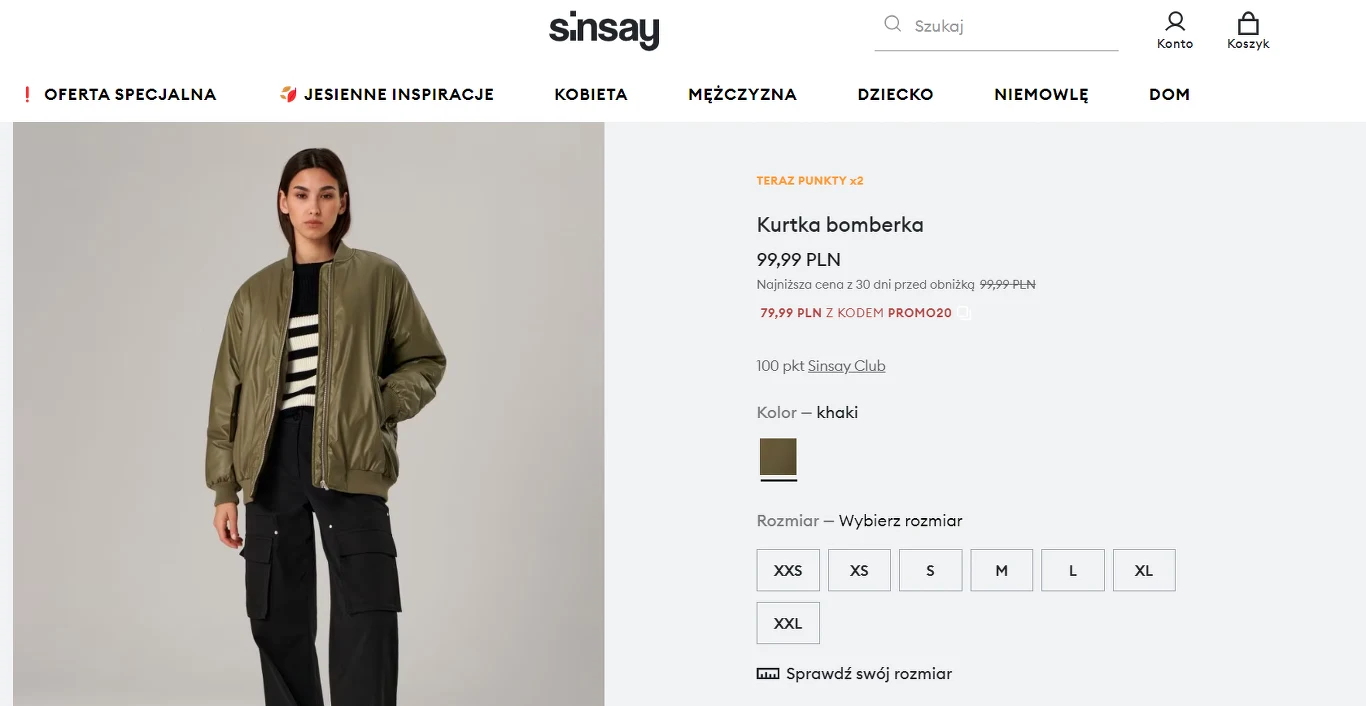Go to the DOM category
1366x706 pixels.
(x=1169, y=95)
